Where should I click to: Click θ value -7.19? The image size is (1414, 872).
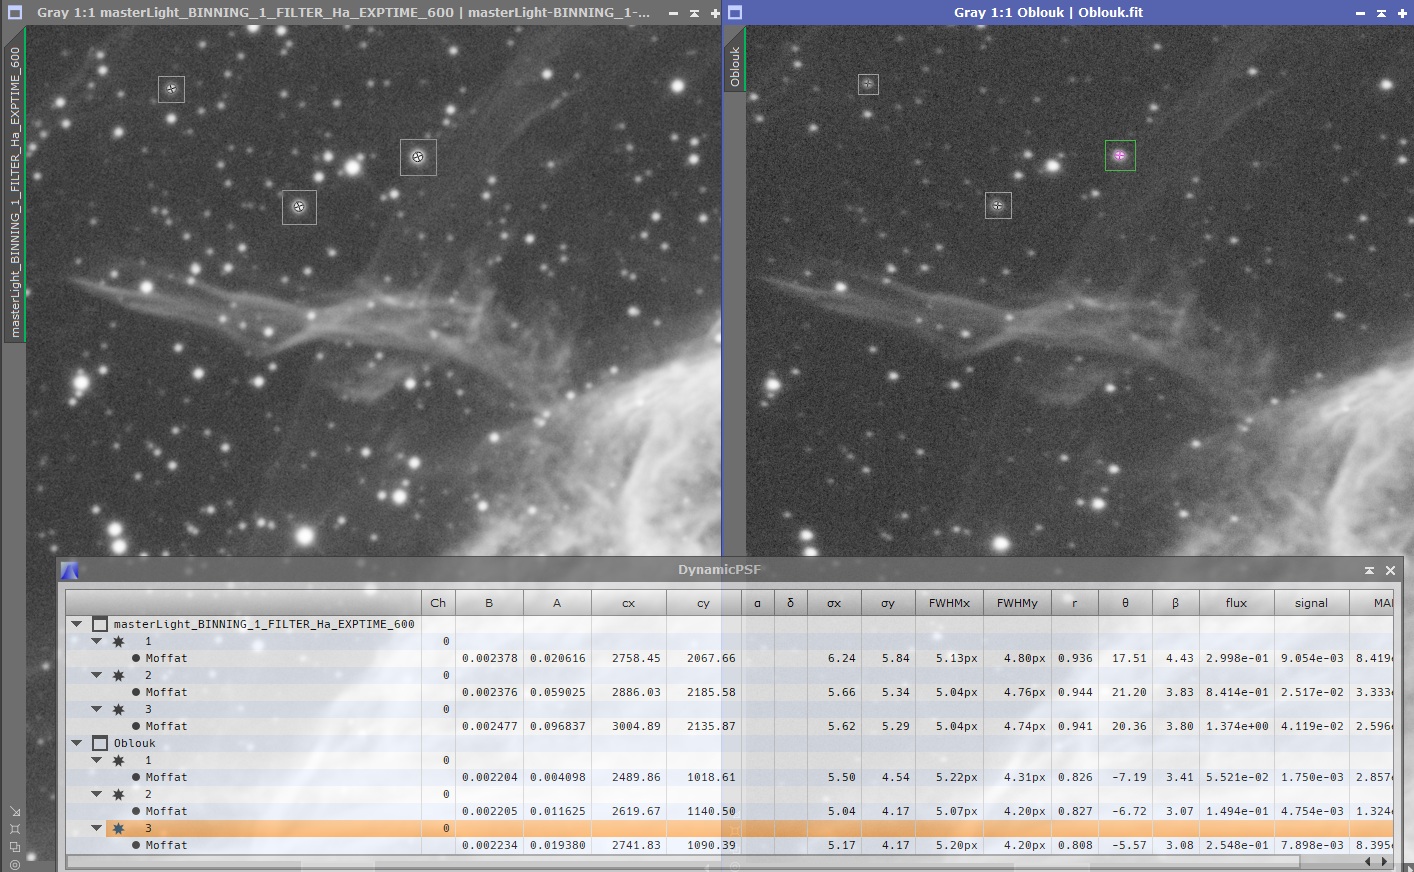pos(1130,777)
